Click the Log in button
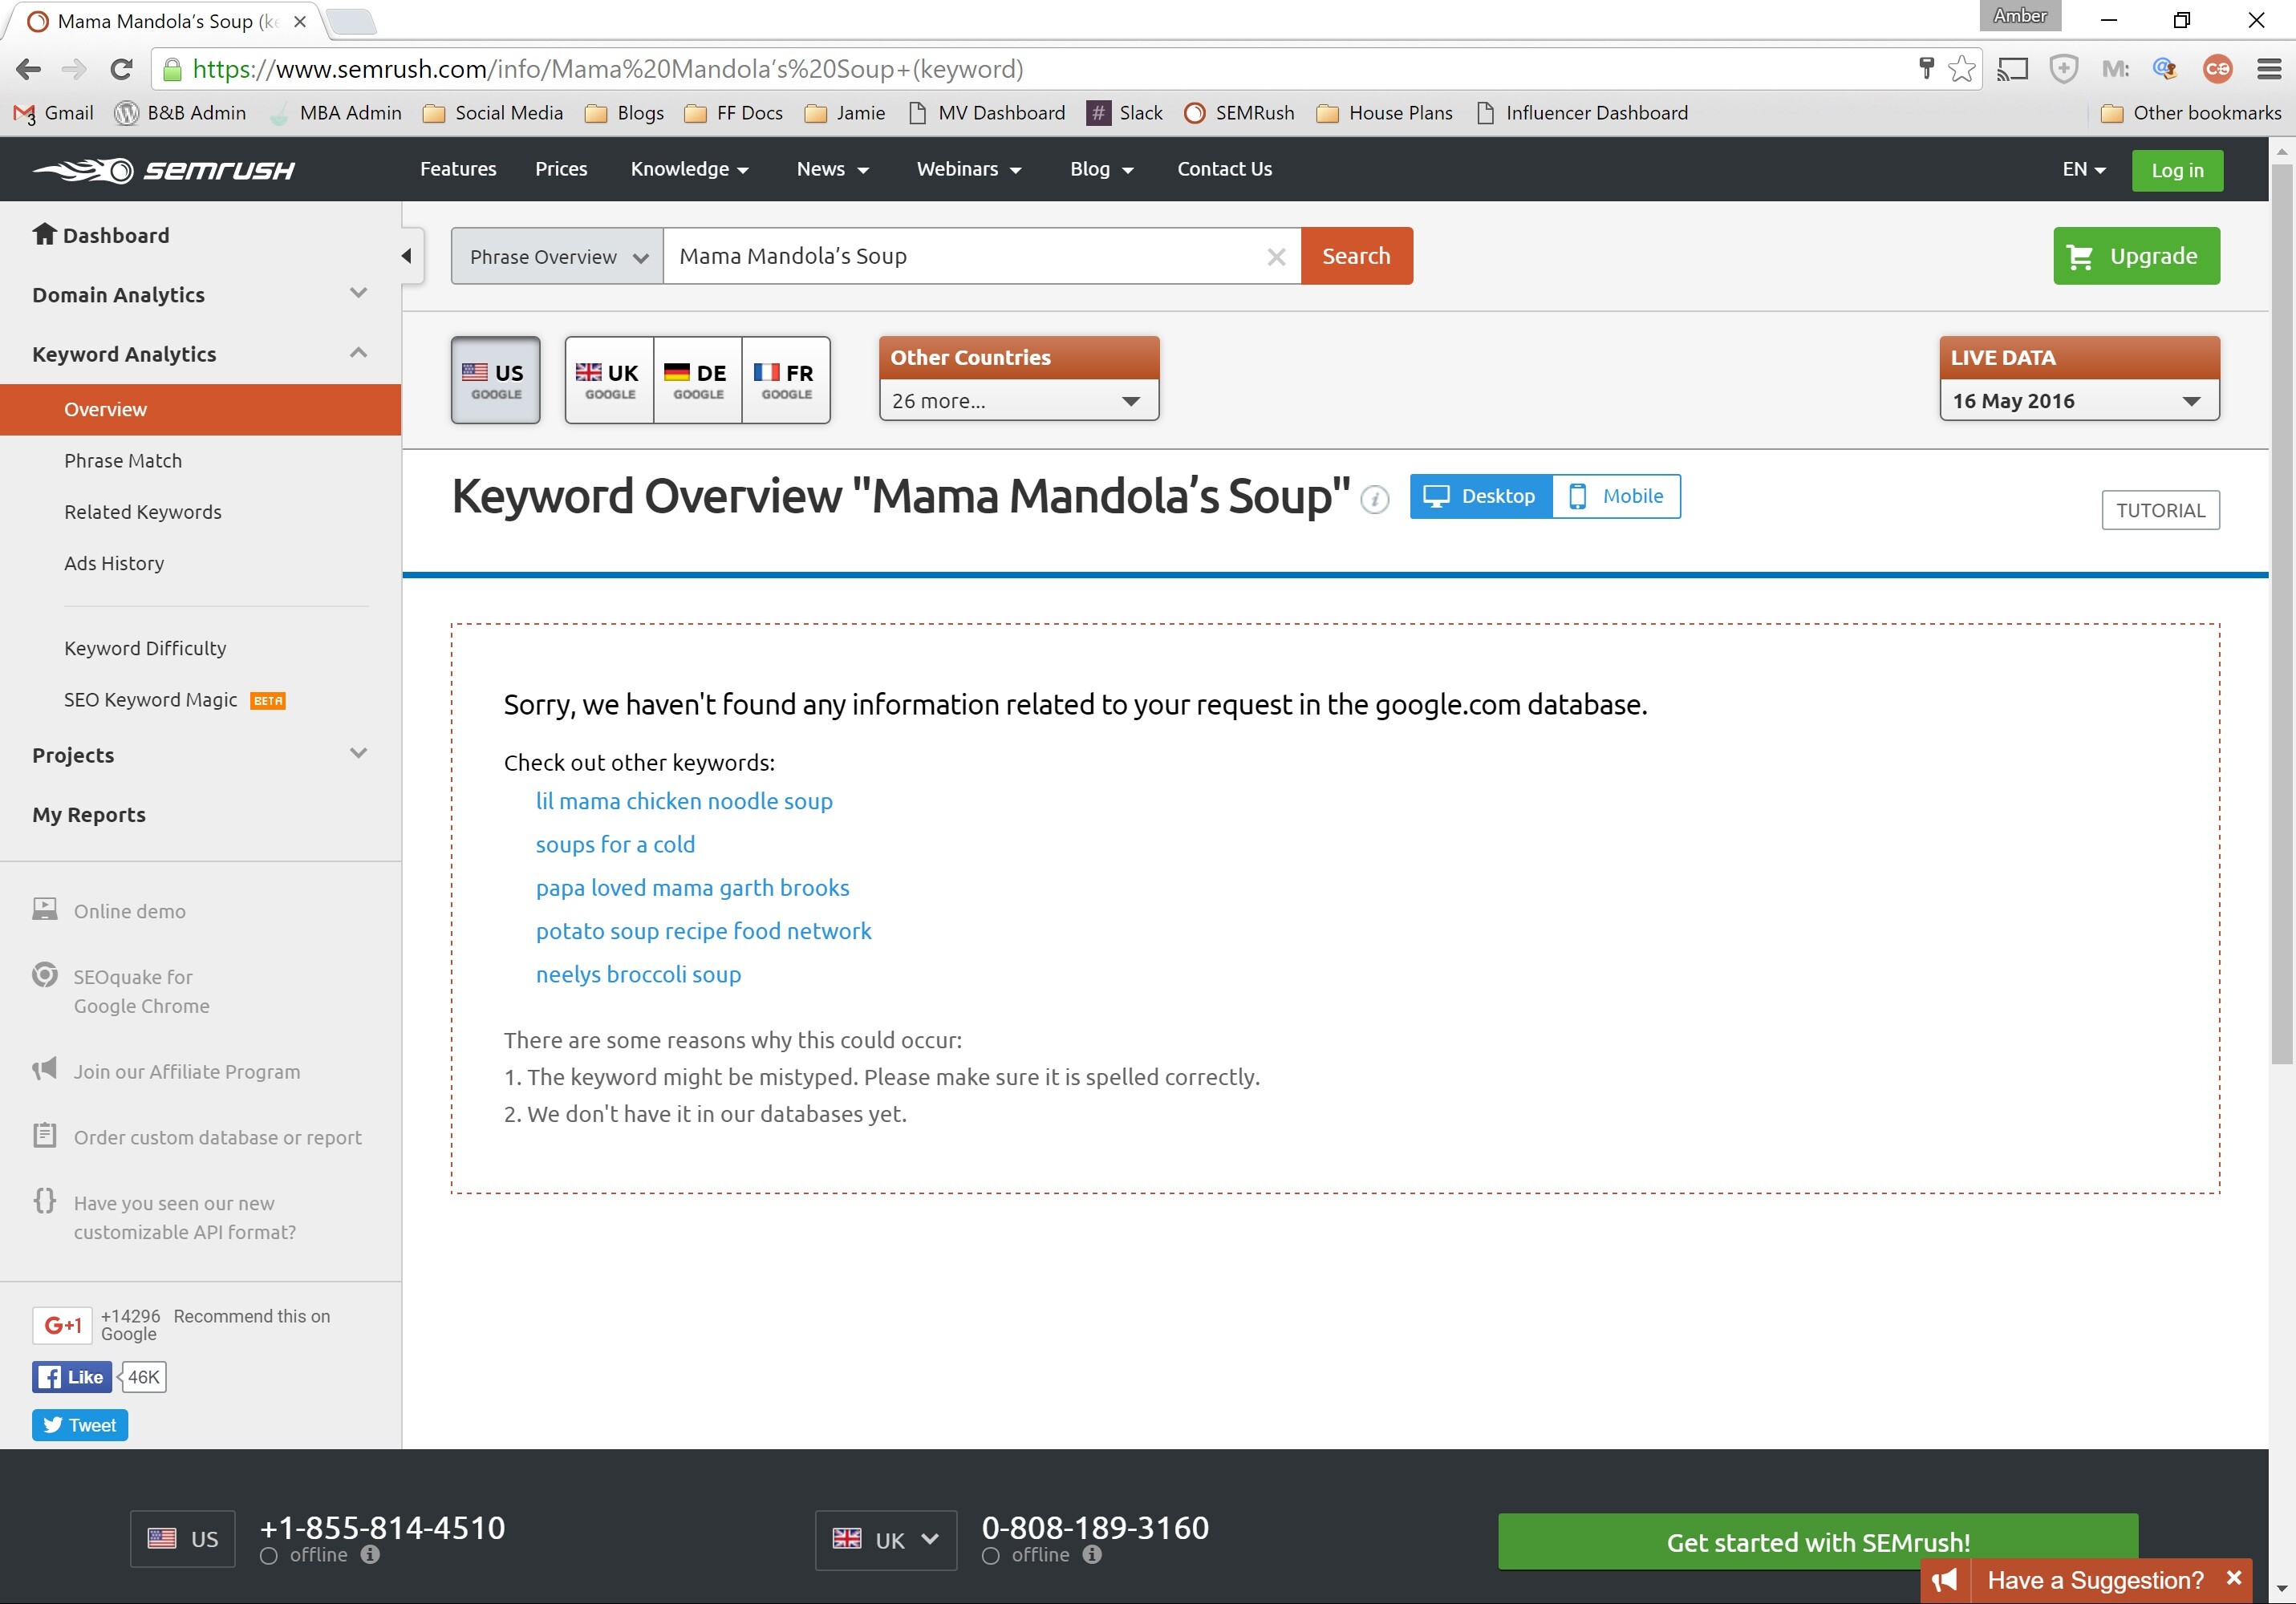The image size is (2296, 1604). coord(2177,170)
